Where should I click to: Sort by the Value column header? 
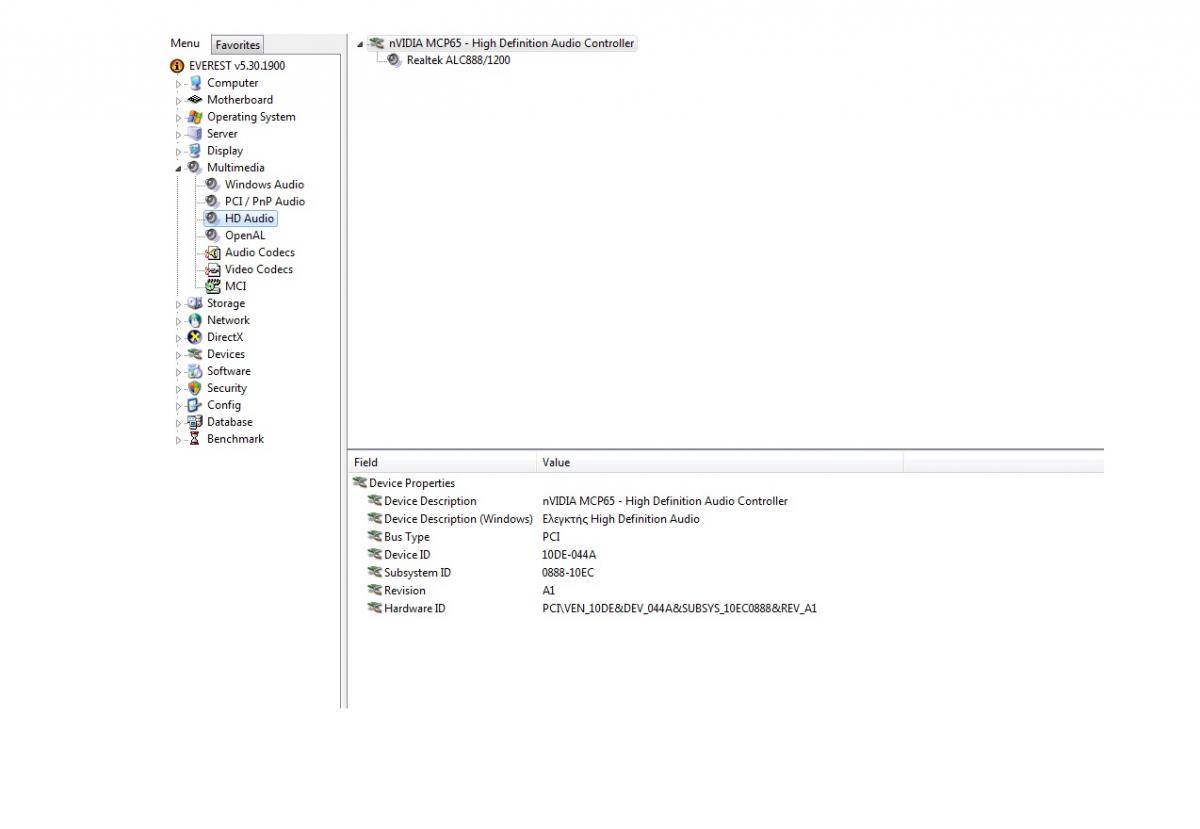click(x=719, y=462)
